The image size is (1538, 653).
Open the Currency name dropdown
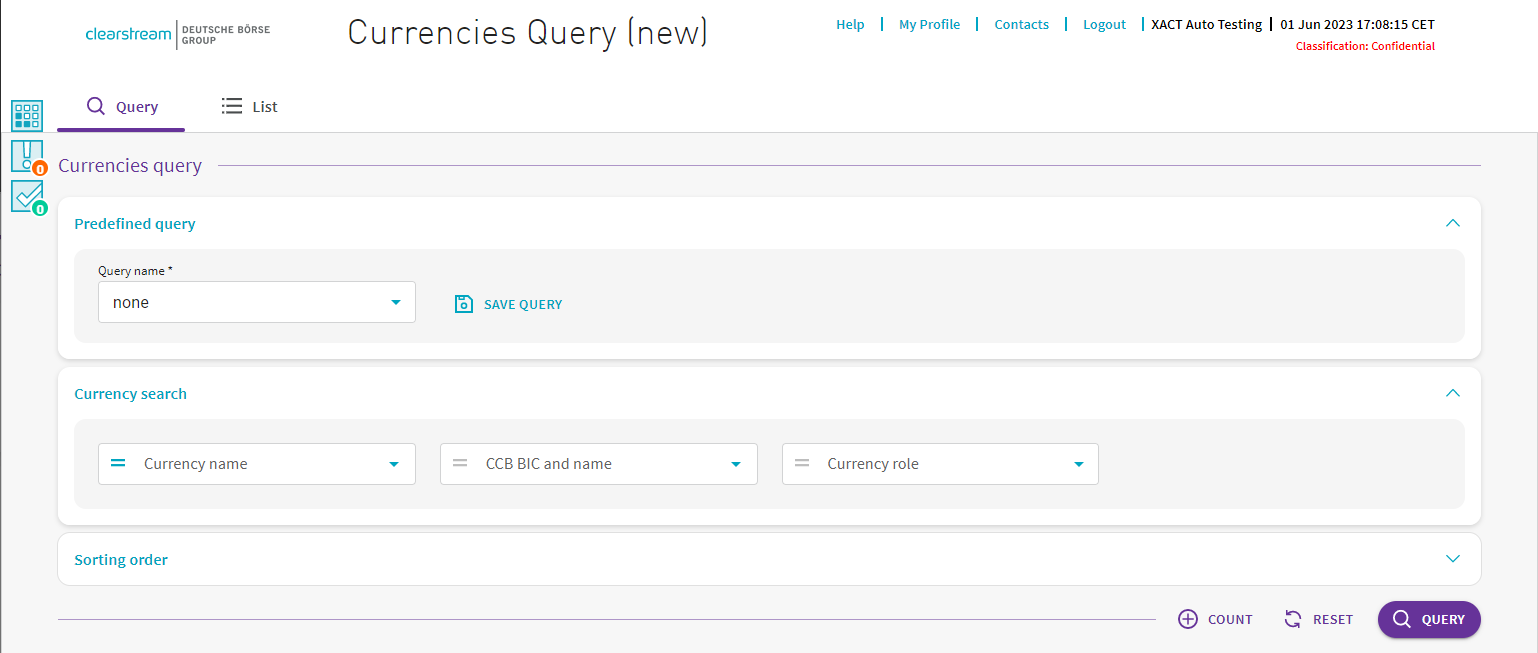257,464
